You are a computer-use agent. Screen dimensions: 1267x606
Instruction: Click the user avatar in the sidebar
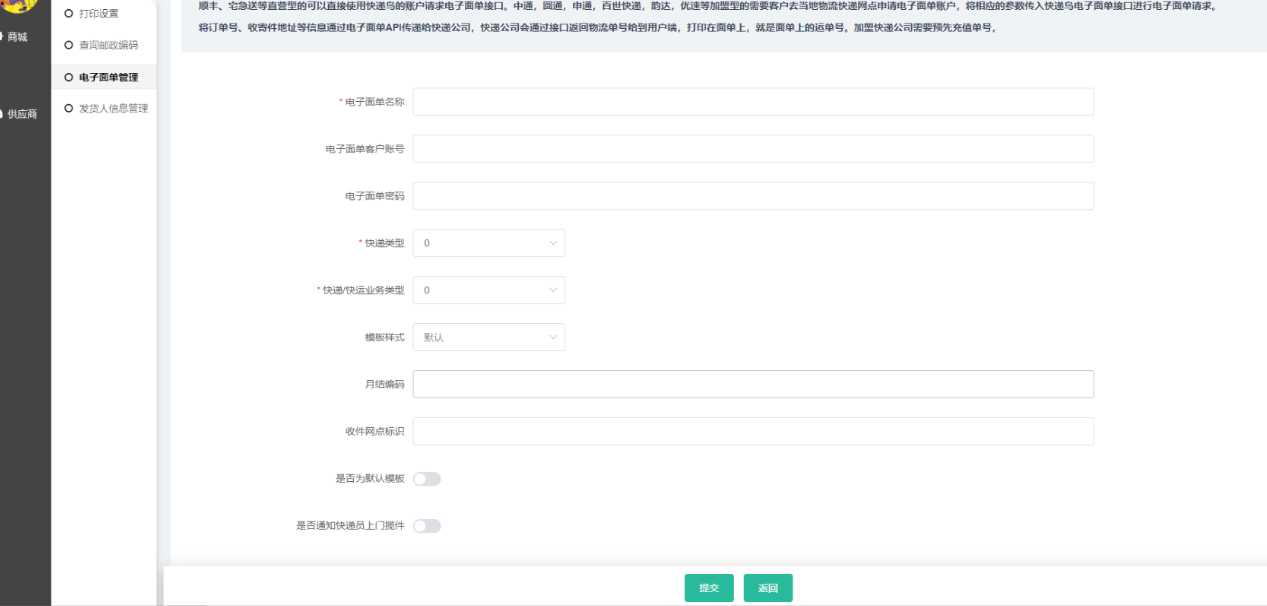[20, 5]
